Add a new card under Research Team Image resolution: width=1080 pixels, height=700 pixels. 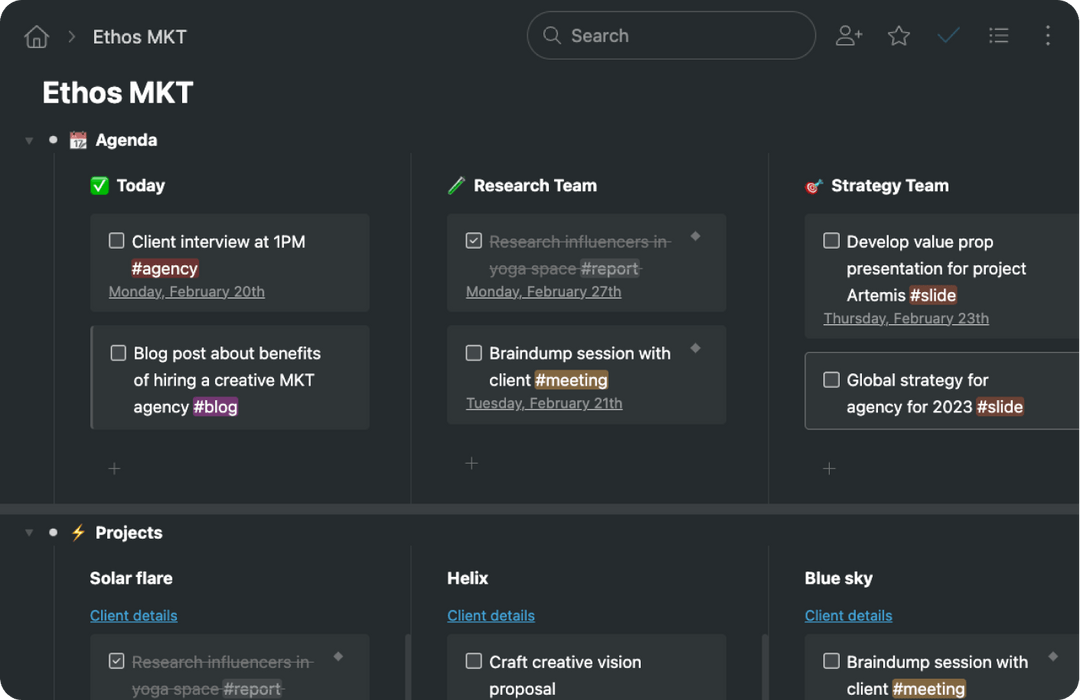pos(472,463)
